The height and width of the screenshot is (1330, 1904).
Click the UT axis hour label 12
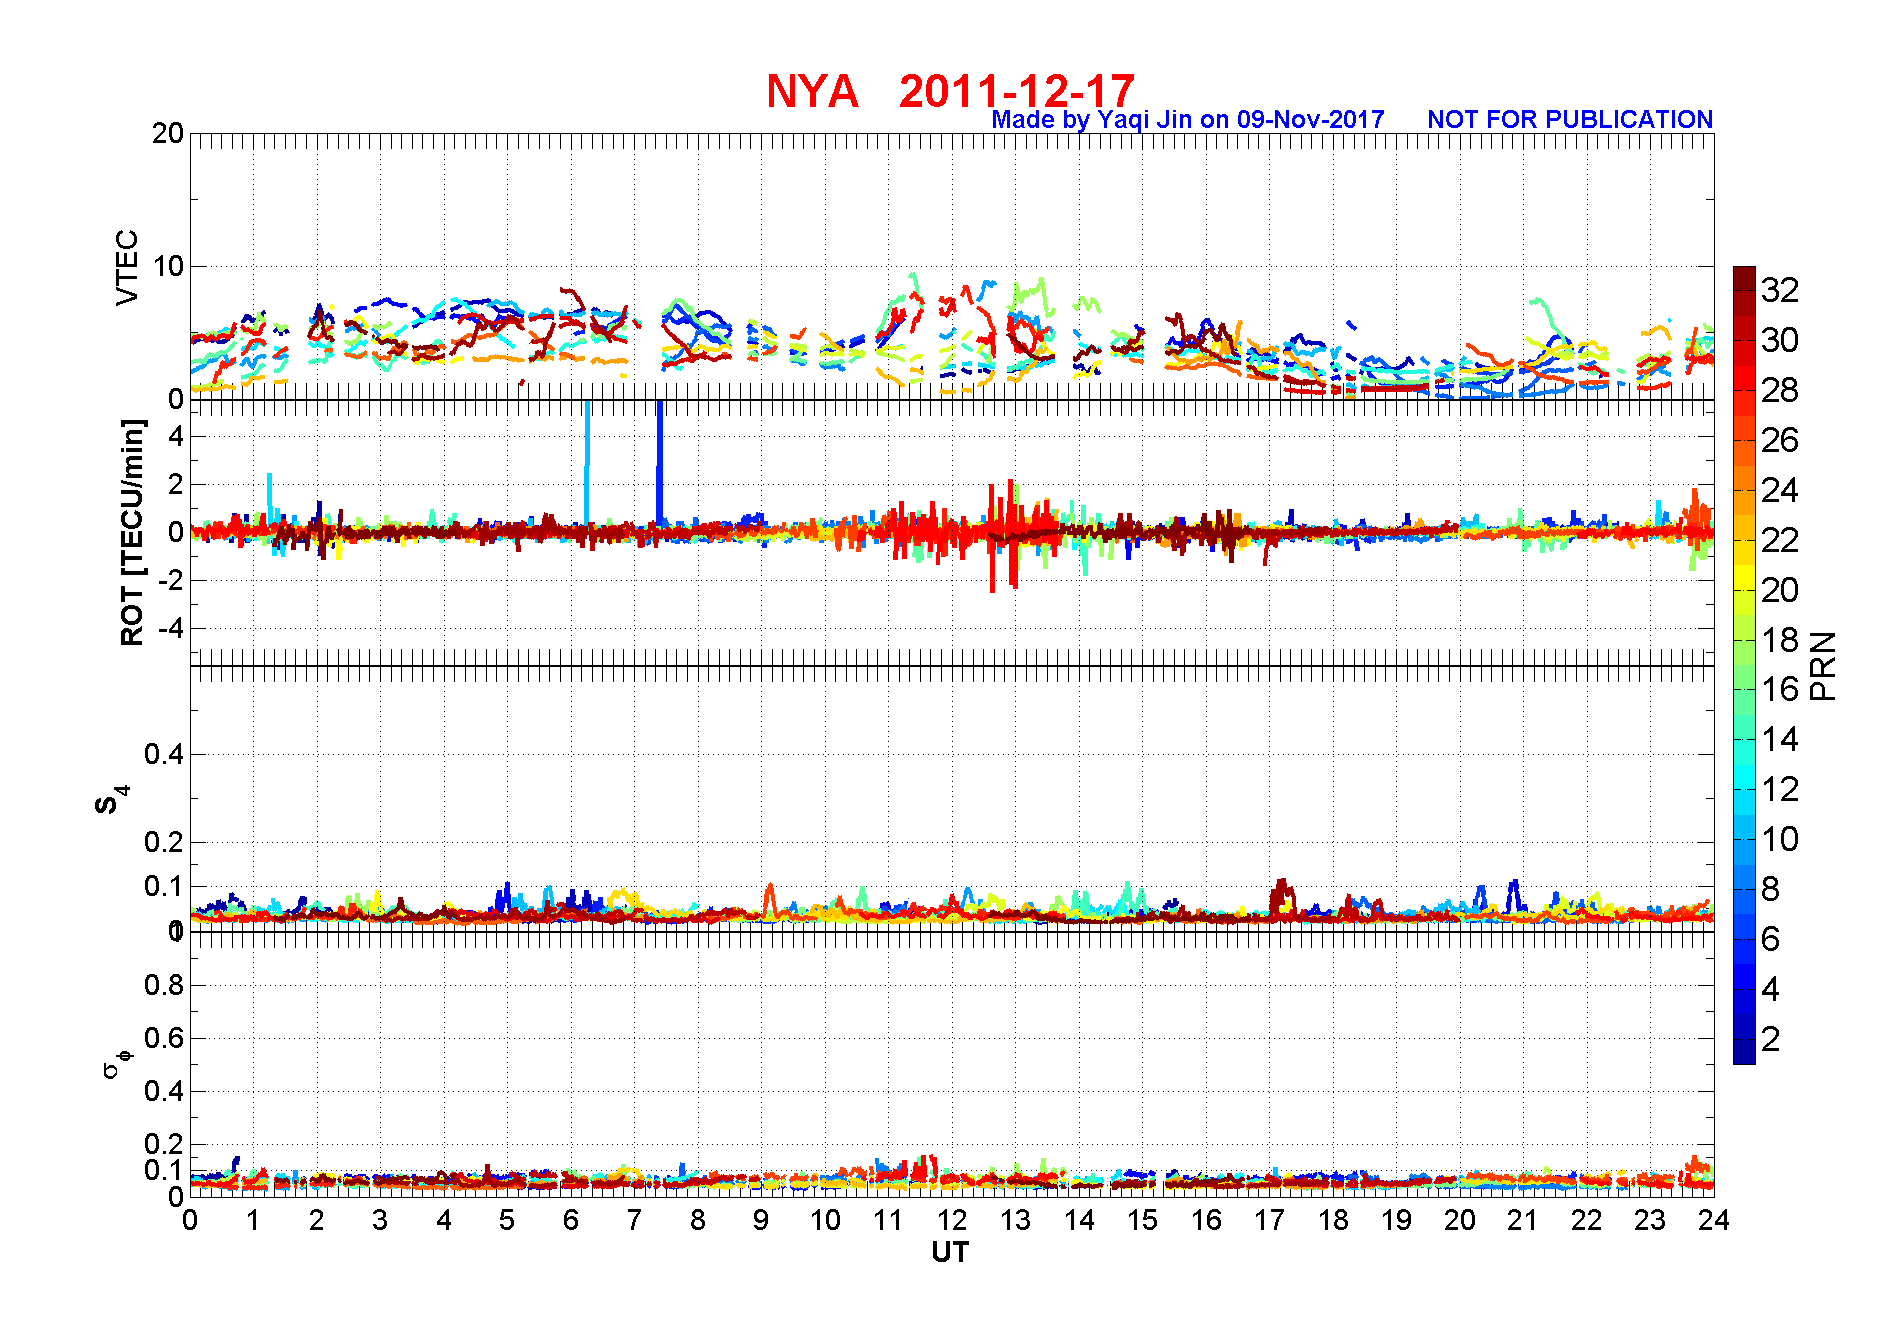(952, 1220)
